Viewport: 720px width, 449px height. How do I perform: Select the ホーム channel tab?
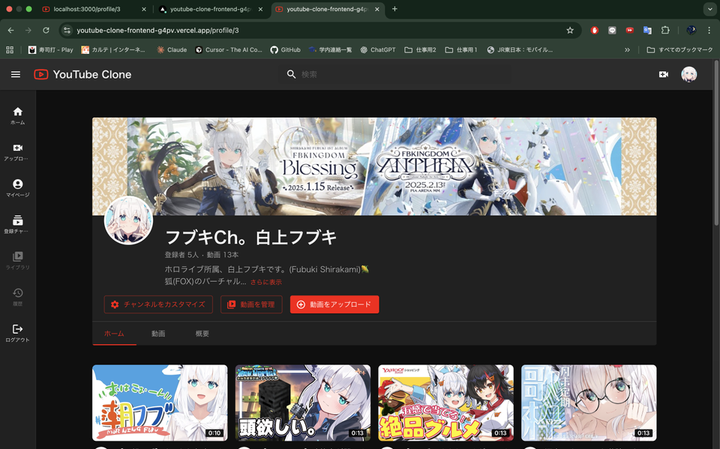click(x=114, y=333)
